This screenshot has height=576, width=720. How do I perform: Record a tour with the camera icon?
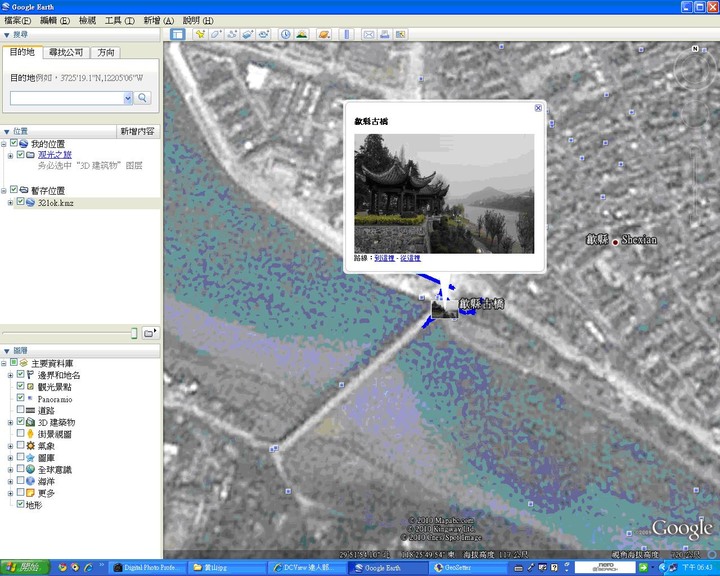[264, 34]
